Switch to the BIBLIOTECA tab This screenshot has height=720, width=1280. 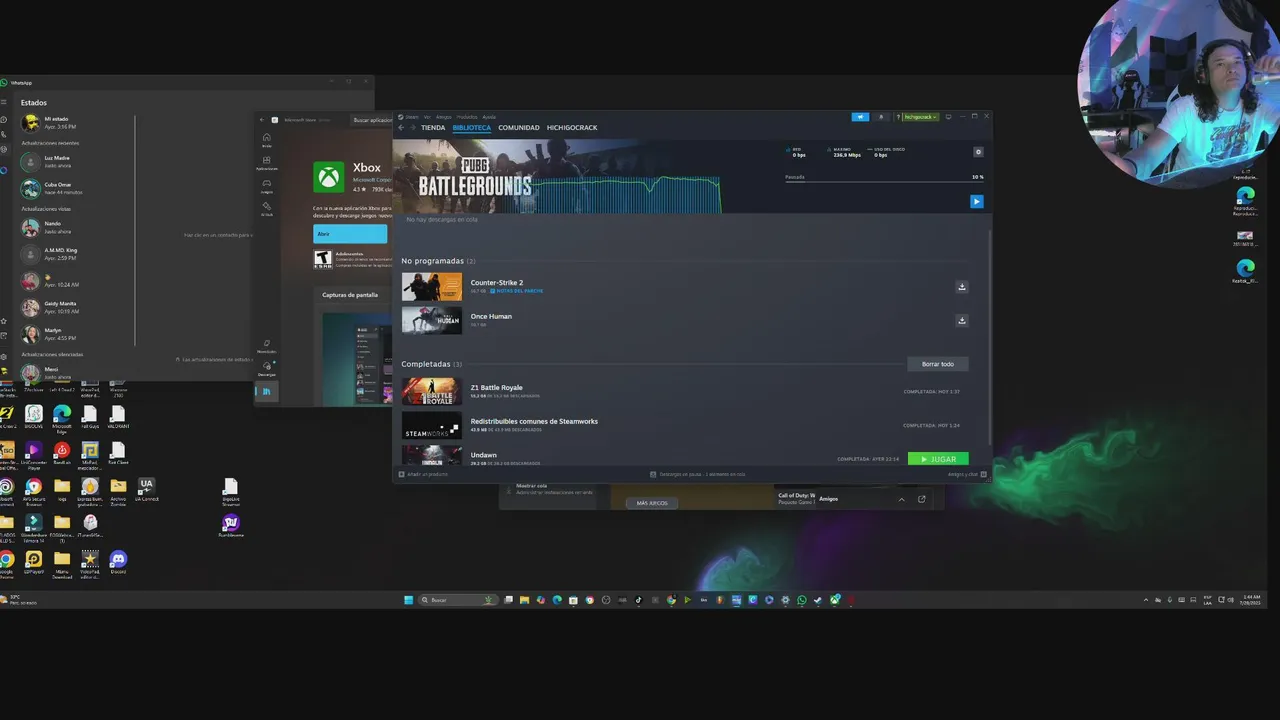point(471,128)
